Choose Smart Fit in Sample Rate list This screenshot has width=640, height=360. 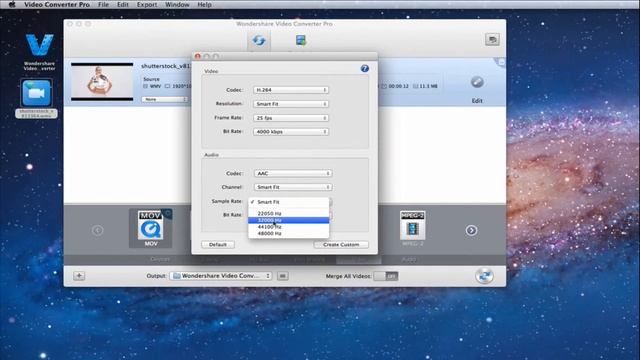tap(289, 202)
